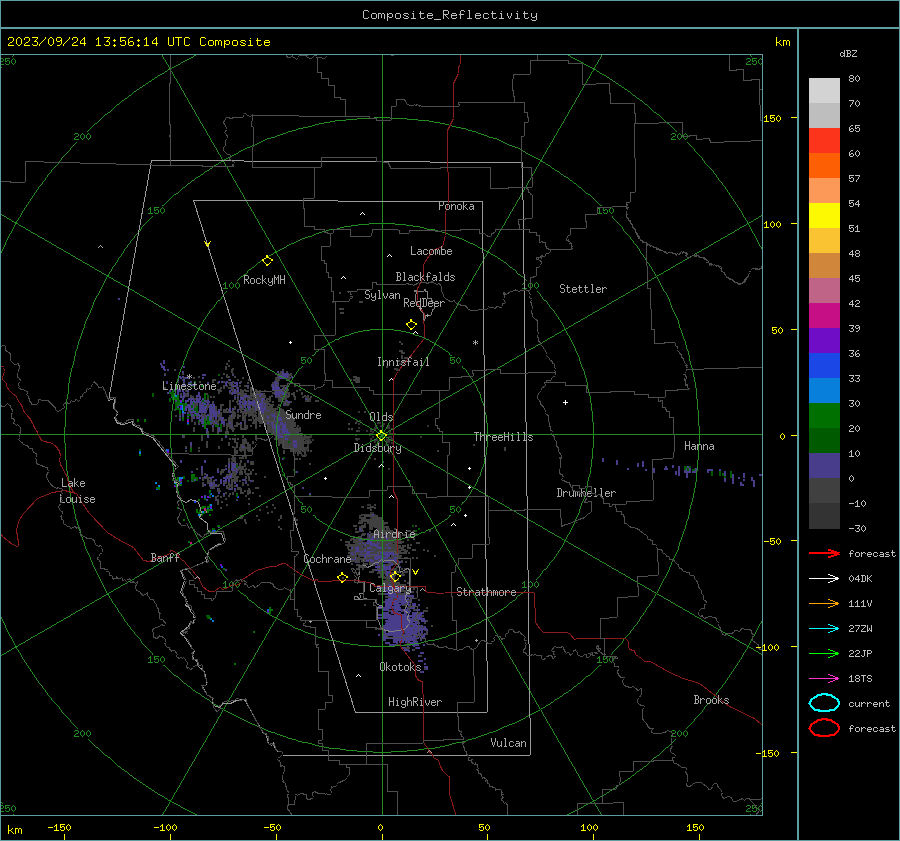Viewport: 900px width, 841px height.
Task: Click the 'current' legend label
Action: click(x=868, y=703)
